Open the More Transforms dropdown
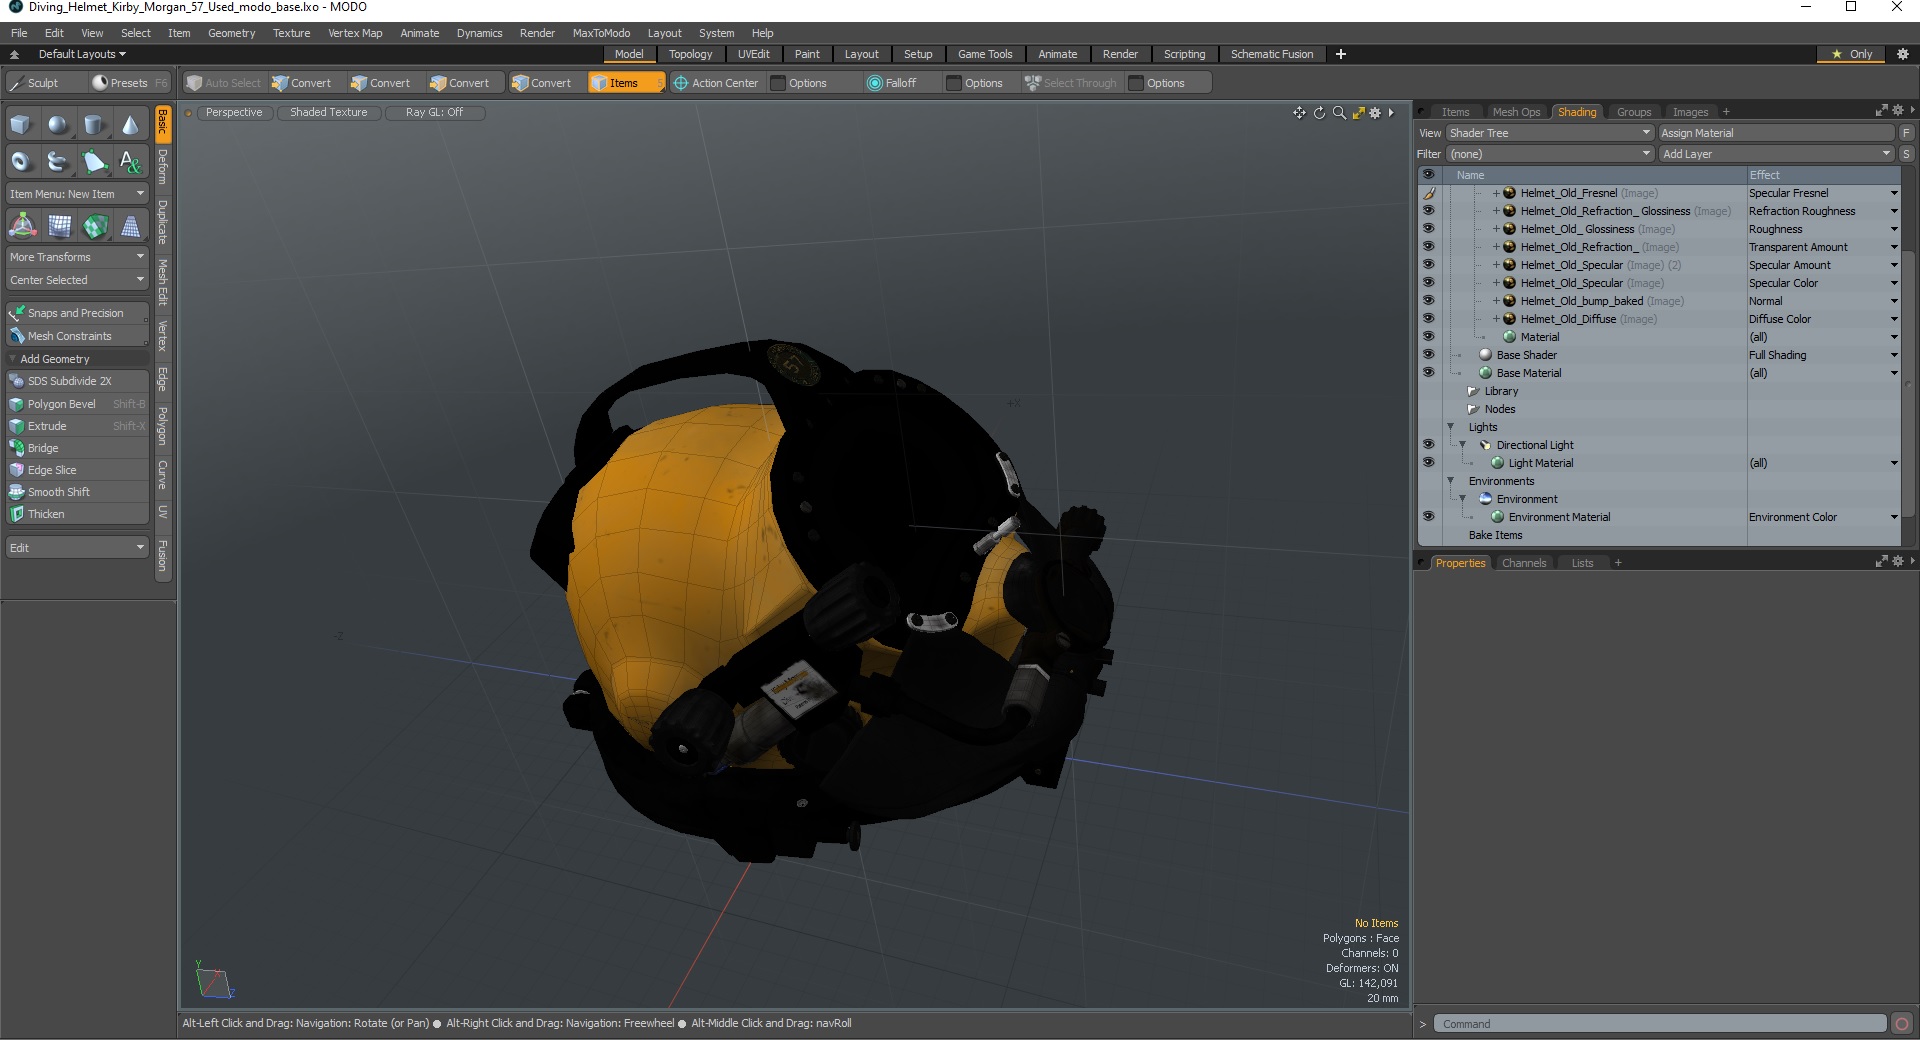Screen dimensions: 1920x1040 tap(77, 257)
